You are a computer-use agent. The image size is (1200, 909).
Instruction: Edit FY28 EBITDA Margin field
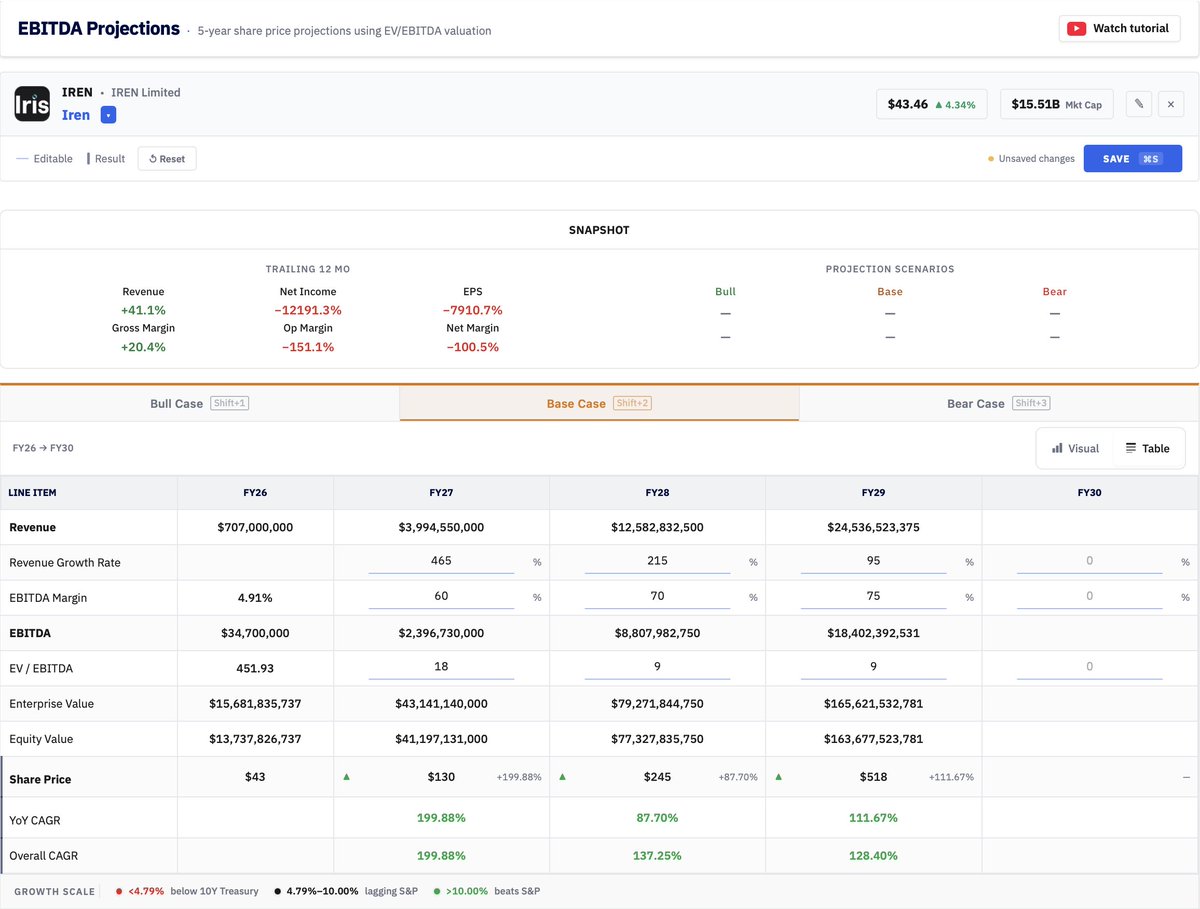click(x=657, y=596)
